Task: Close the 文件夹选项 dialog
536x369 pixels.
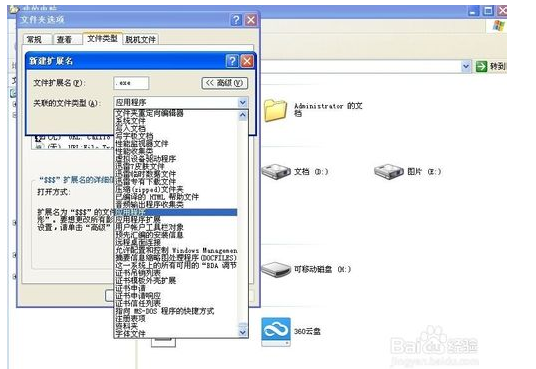Action: coord(251,20)
